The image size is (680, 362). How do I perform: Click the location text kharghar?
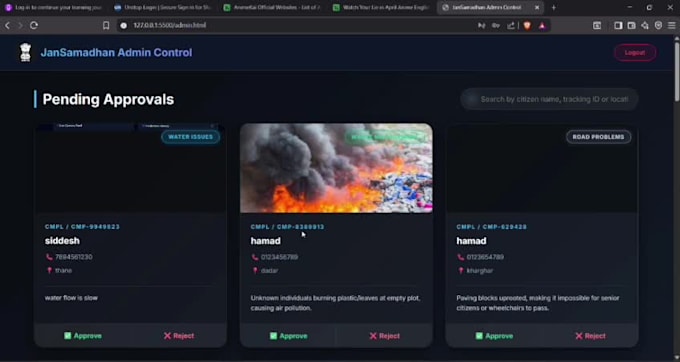[480, 271]
